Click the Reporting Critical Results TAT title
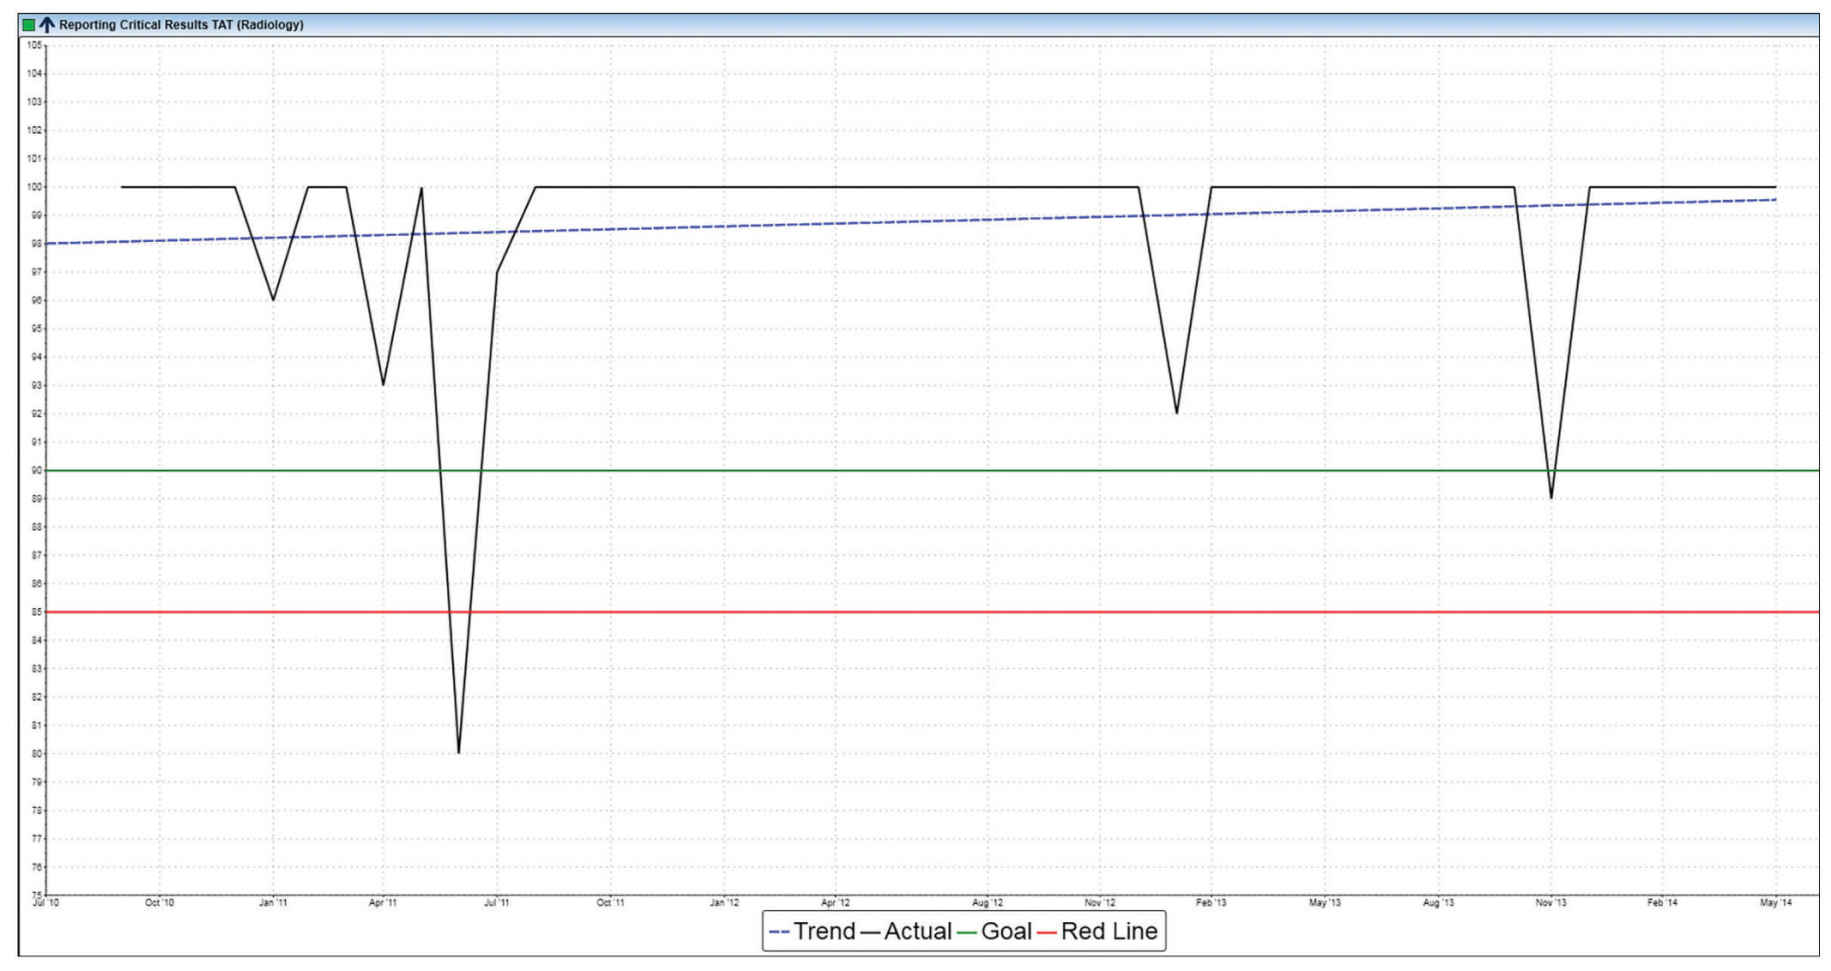1831x971 pixels. [181, 25]
